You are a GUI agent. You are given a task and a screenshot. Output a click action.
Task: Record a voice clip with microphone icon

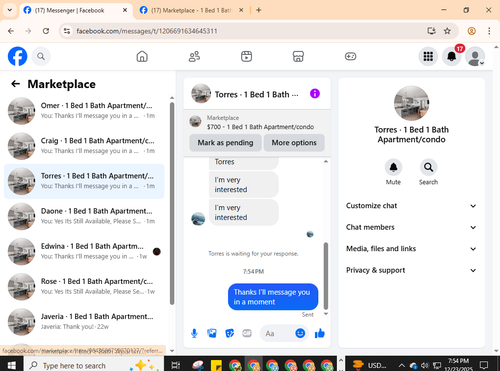(x=194, y=333)
